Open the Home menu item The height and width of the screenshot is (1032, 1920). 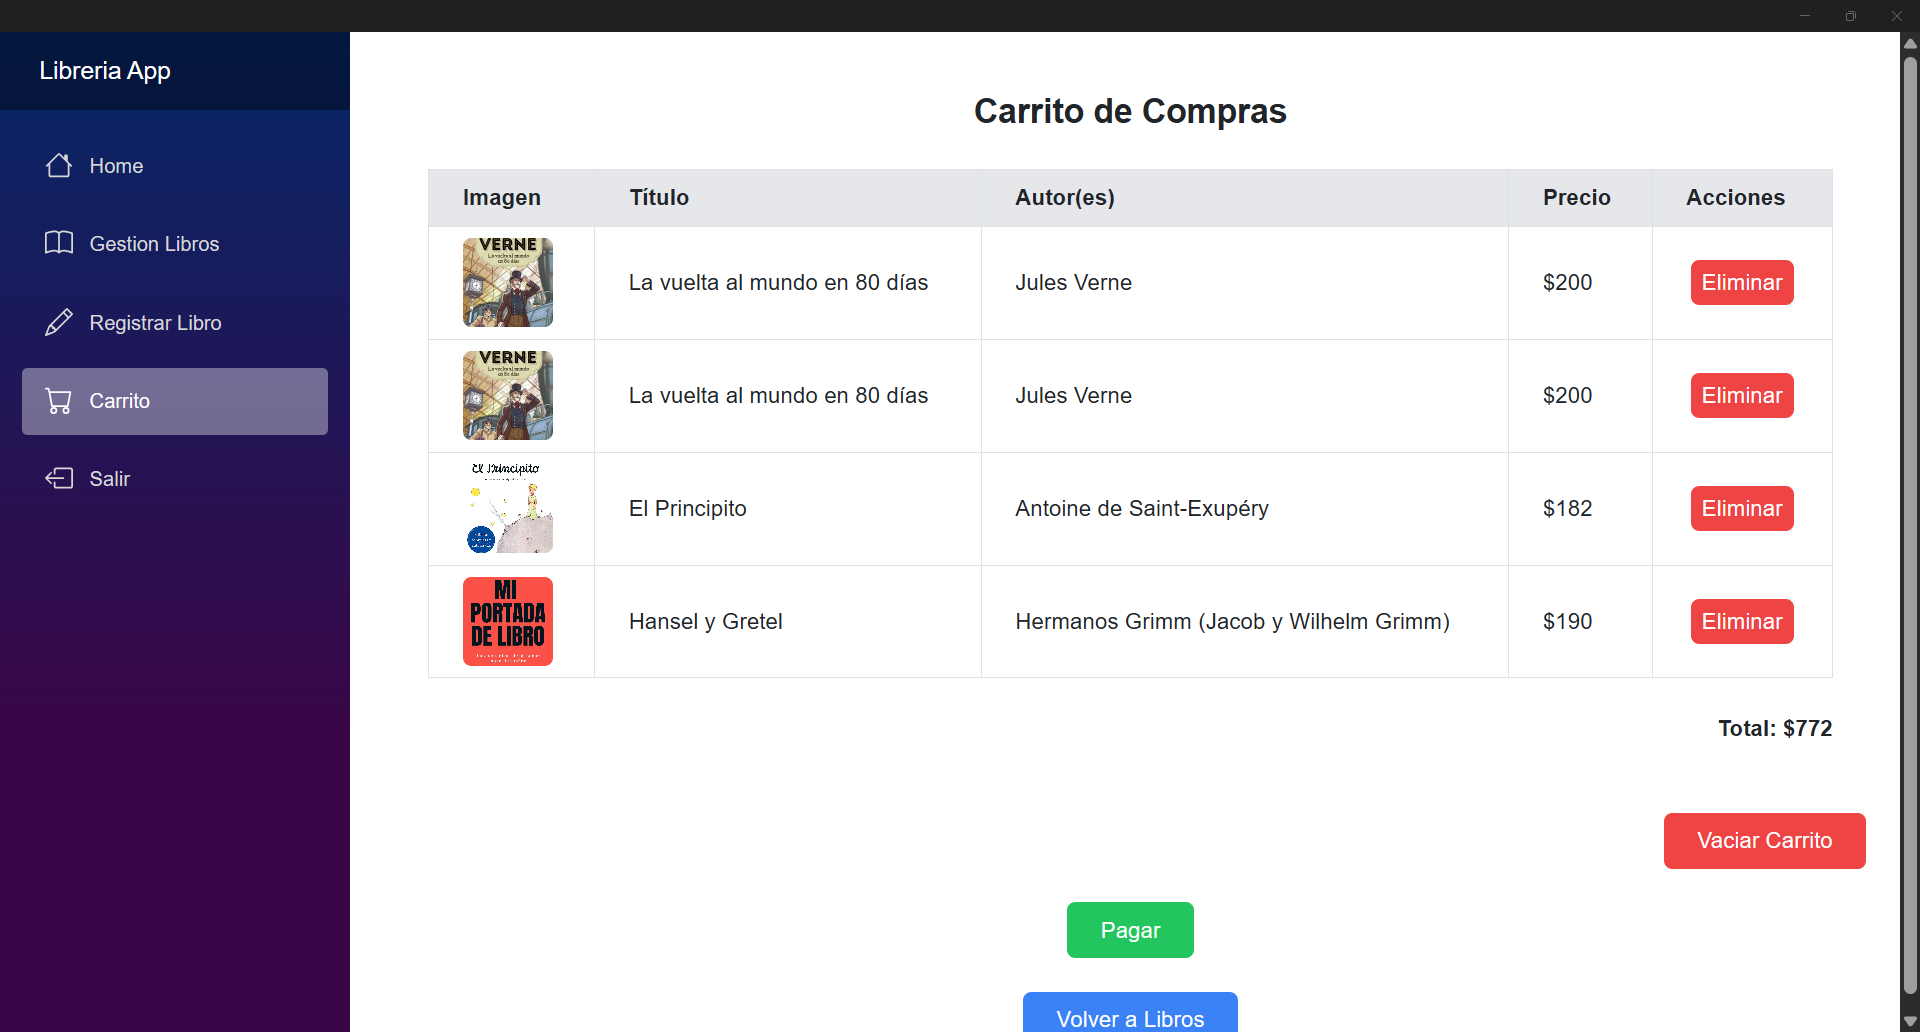tap(175, 166)
